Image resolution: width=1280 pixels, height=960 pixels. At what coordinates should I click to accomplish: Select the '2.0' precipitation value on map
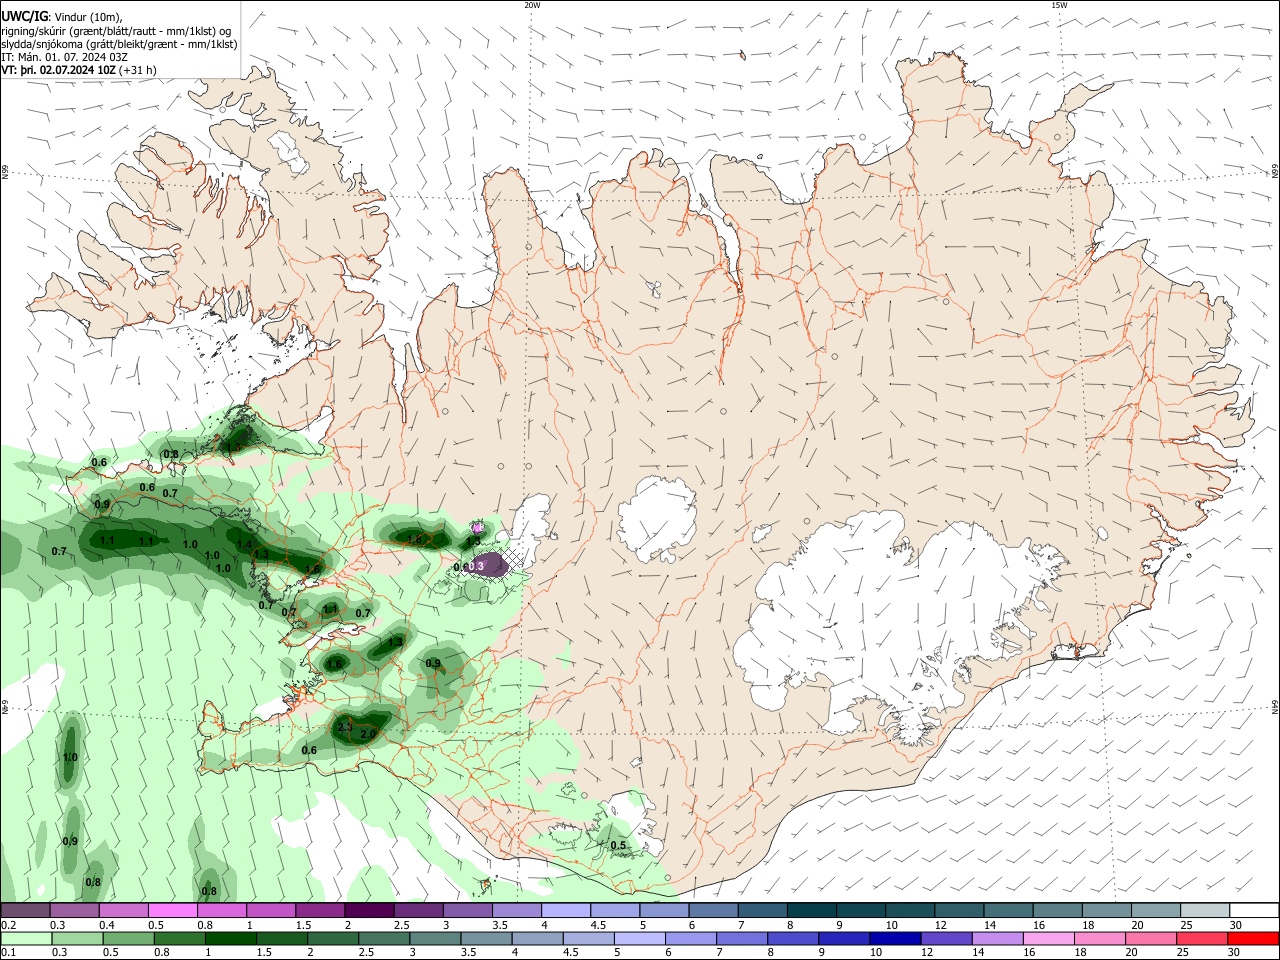pos(367,735)
